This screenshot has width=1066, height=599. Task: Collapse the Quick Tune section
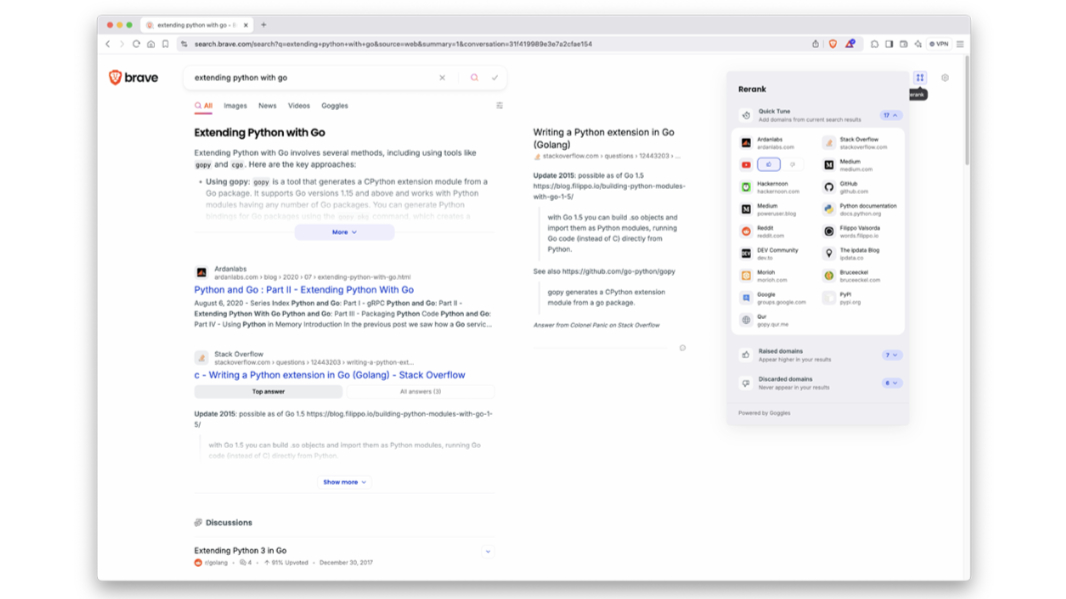point(890,116)
